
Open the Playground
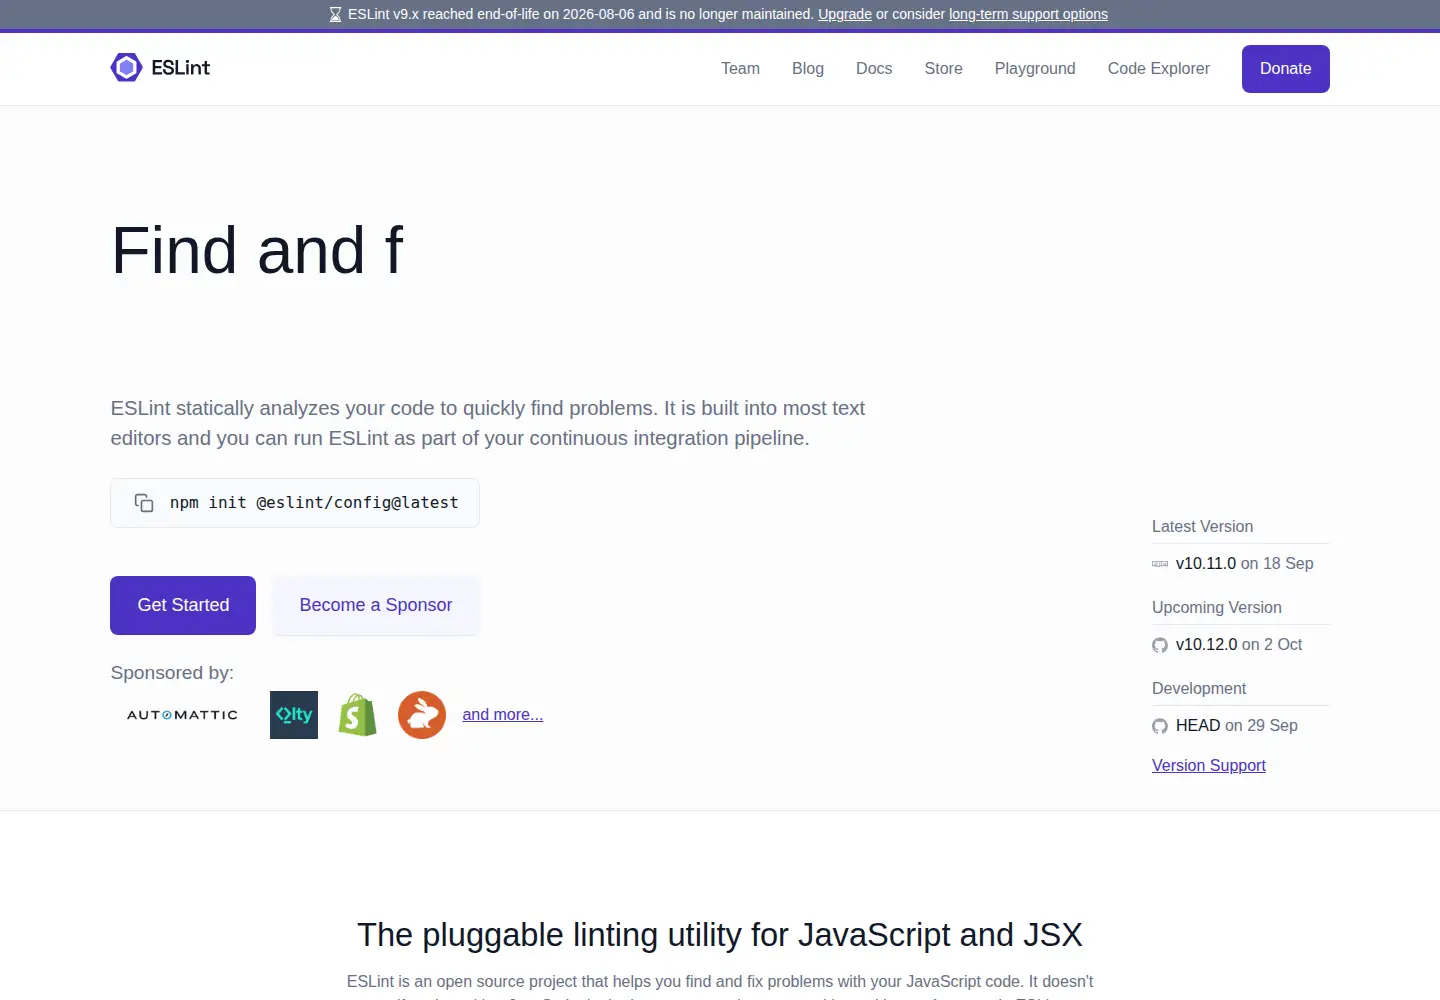(x=1035, y=68)
